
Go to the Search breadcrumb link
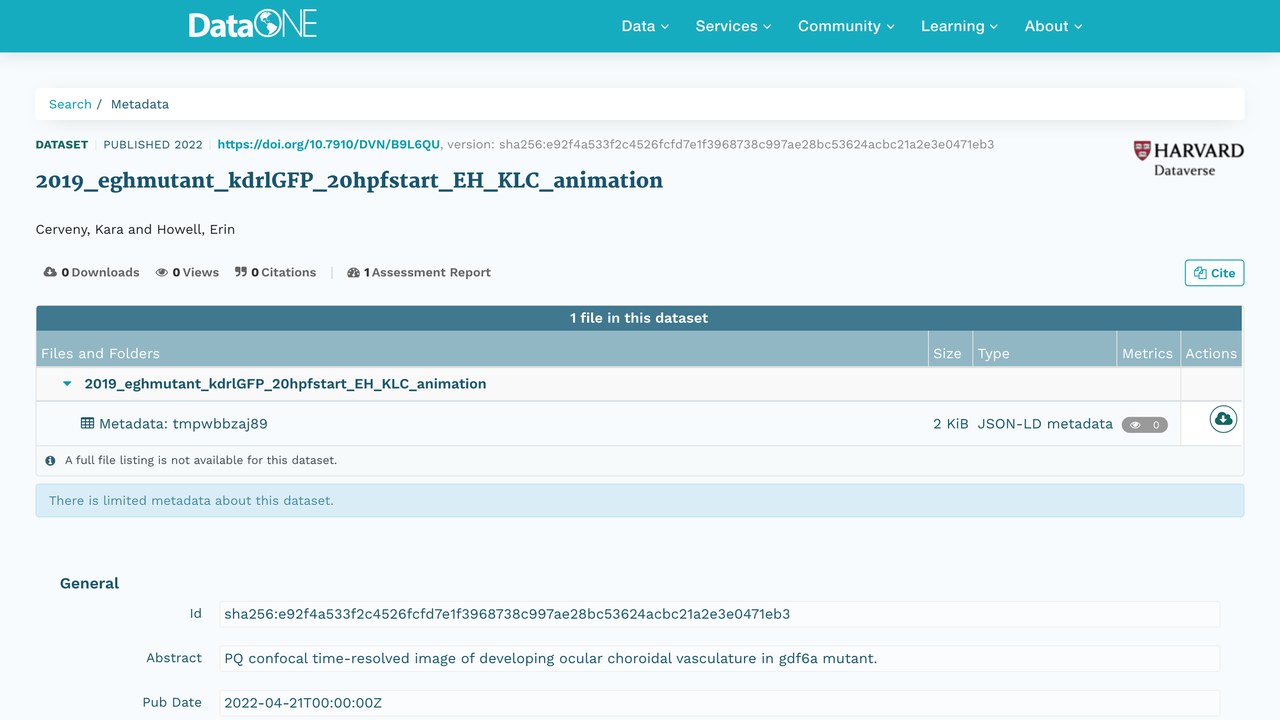click(x=70, y=104)
